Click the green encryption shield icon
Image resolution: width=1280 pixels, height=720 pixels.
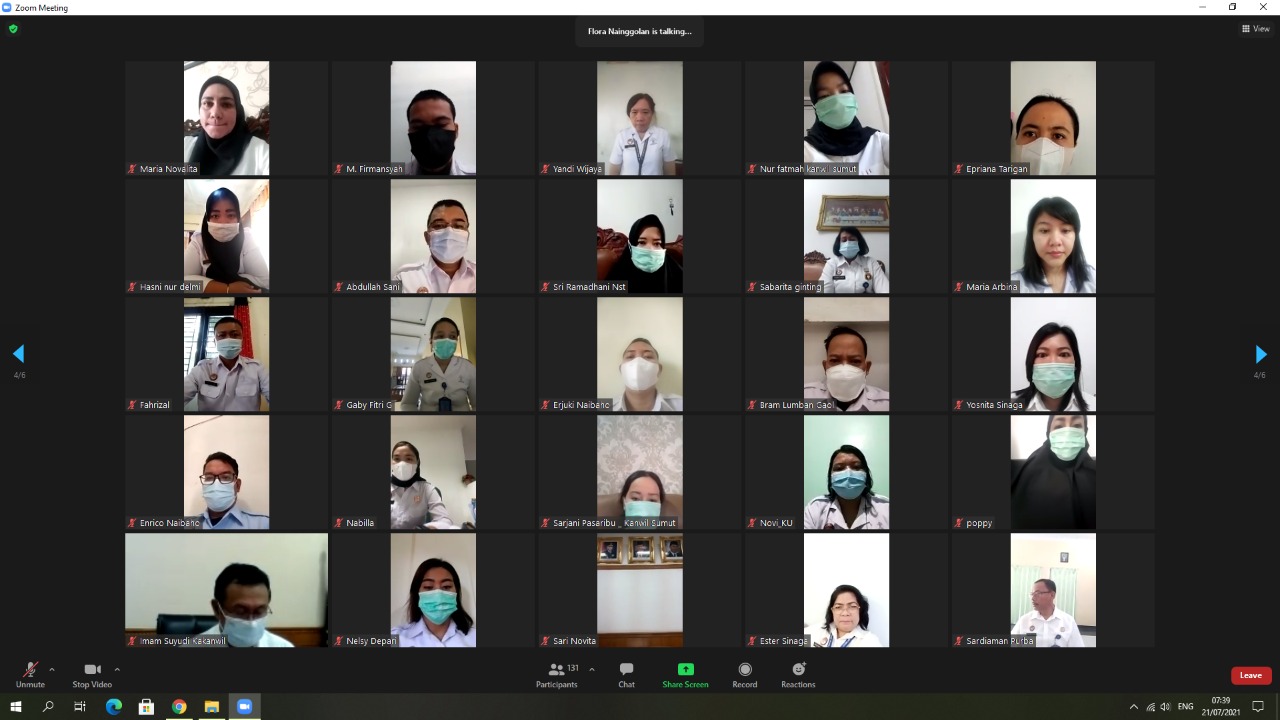pyautogui.click(x=13, y=29)
